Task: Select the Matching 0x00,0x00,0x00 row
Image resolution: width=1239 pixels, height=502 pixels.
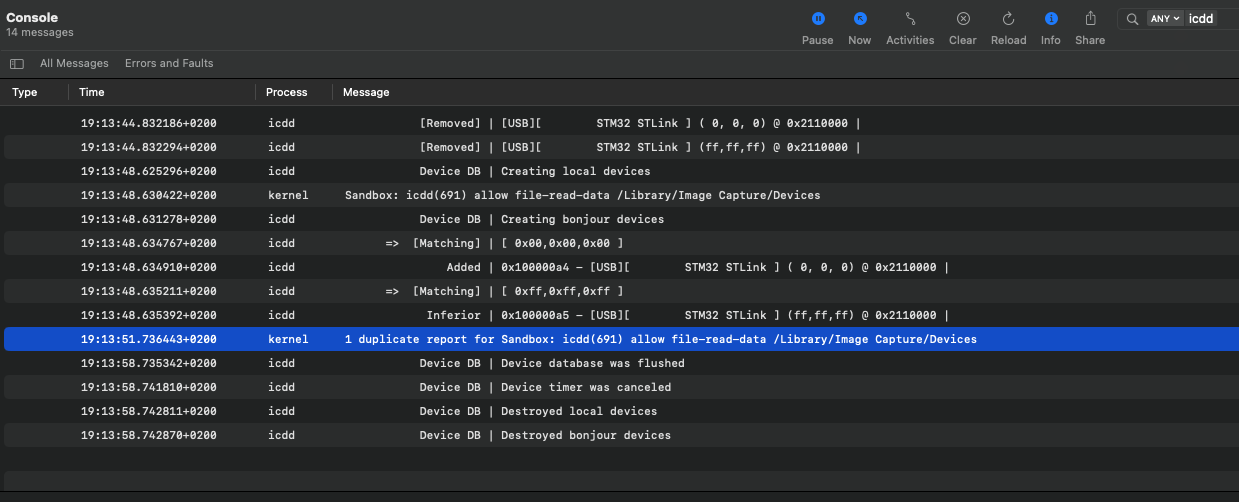Action: 621,243
